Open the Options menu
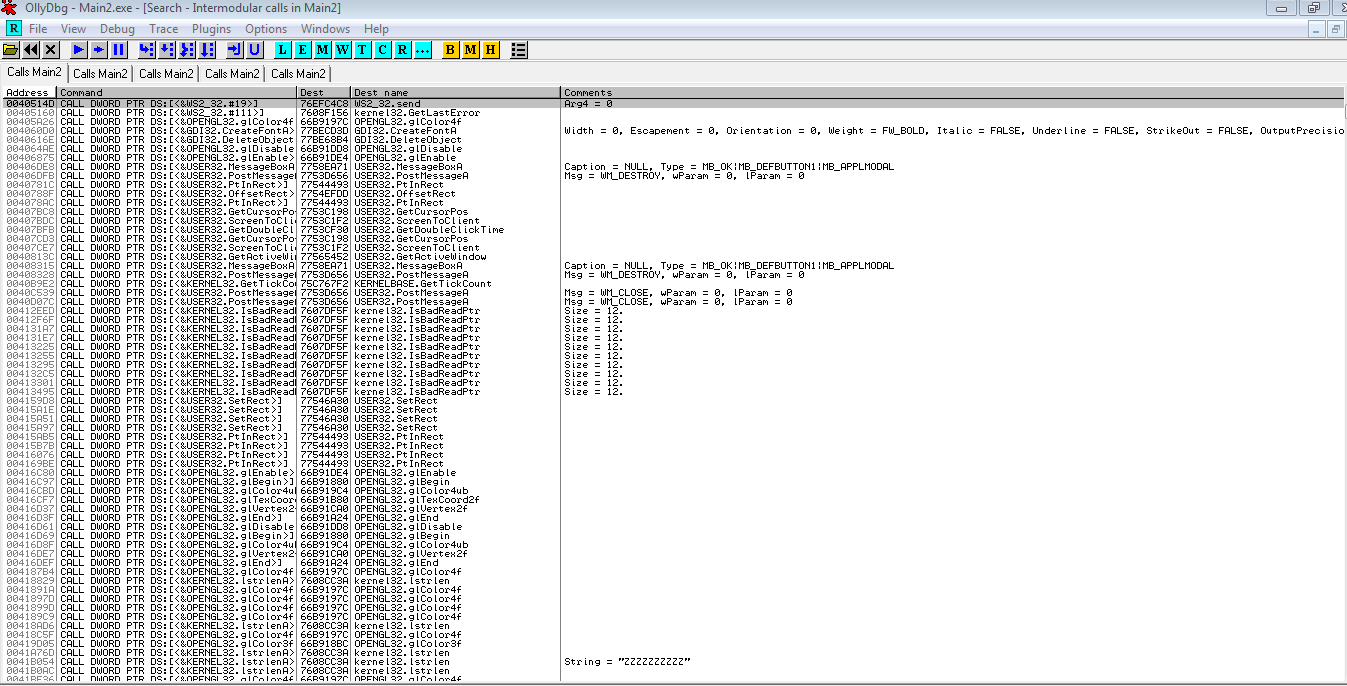Image resolution: width=1347 pixels, height=686 pixels. (266, 29)
